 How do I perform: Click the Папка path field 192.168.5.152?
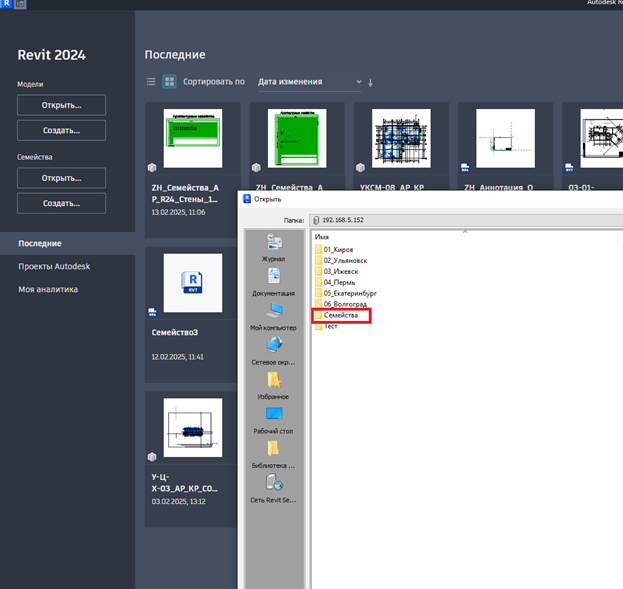pos(466,220)
